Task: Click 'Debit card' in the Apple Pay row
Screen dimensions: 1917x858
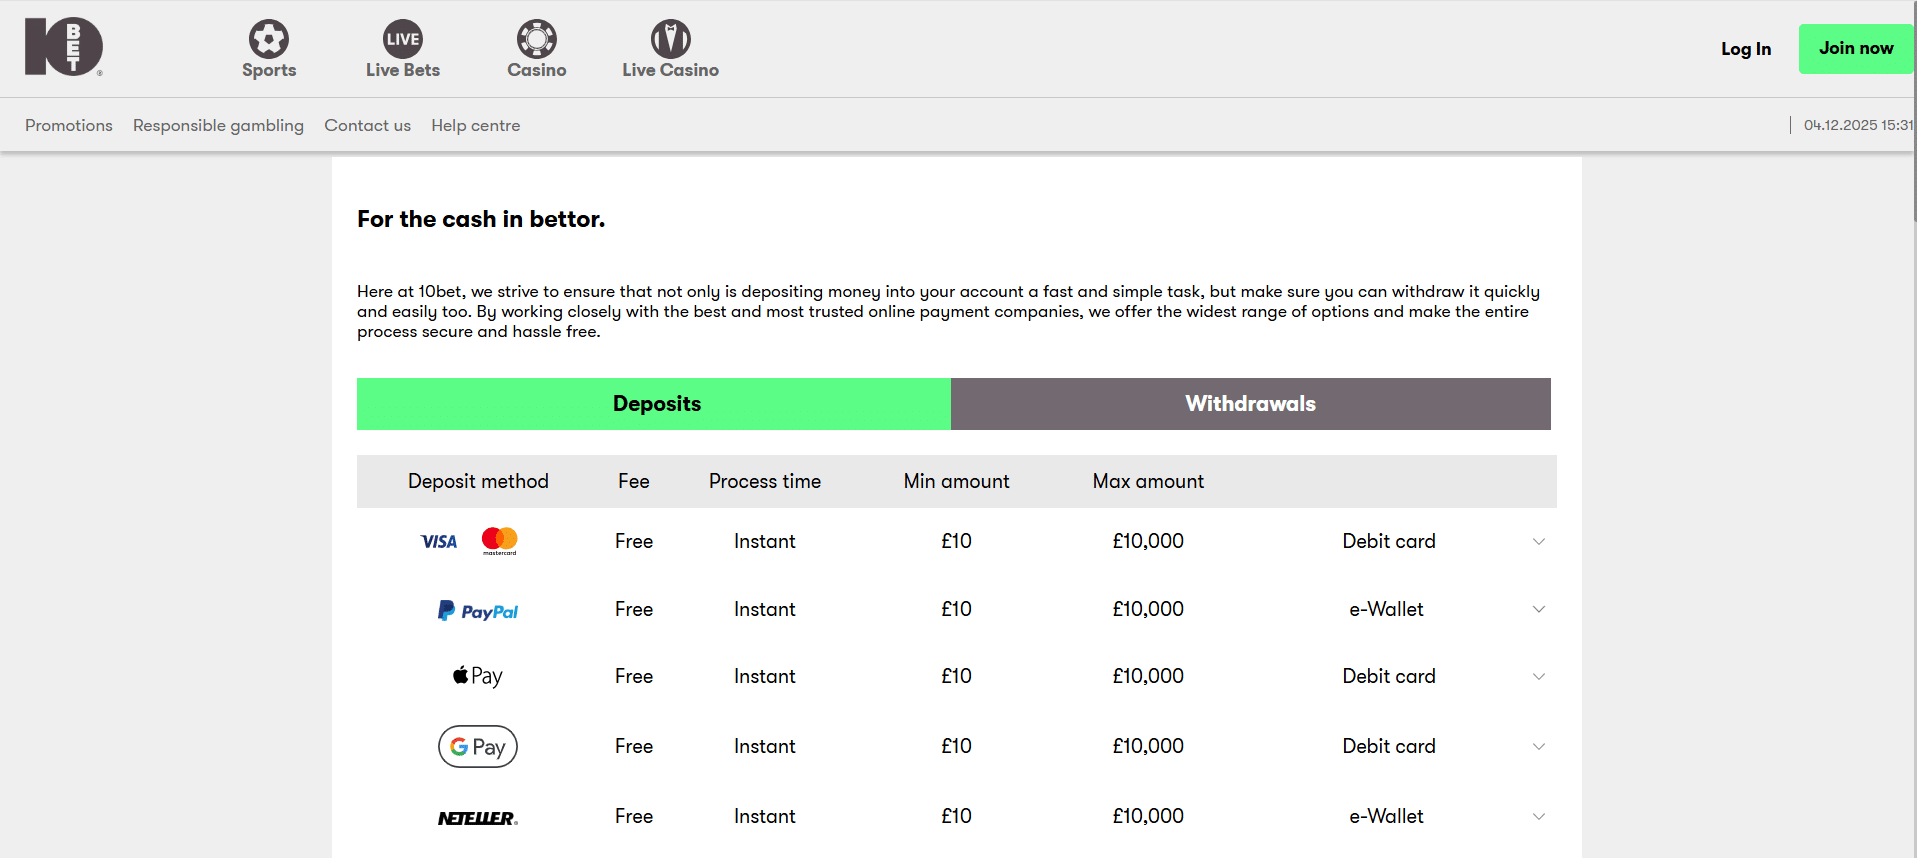Action: (x=1389, y=676)
